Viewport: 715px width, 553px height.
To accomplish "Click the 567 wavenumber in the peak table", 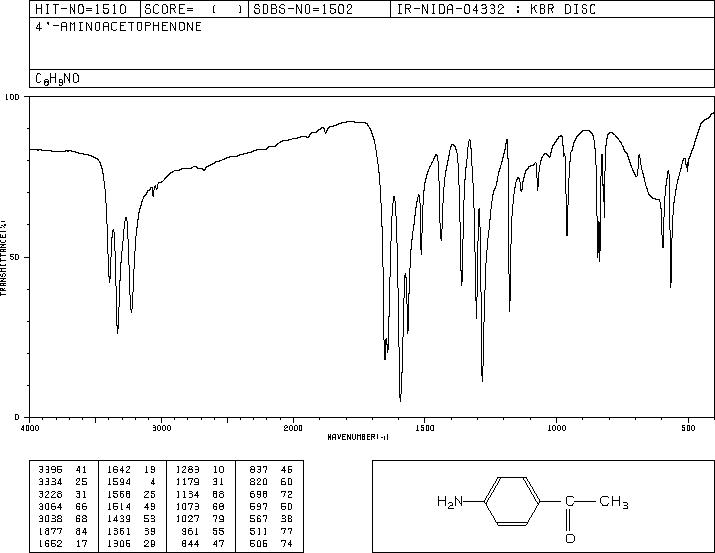I will click(259, 519).
